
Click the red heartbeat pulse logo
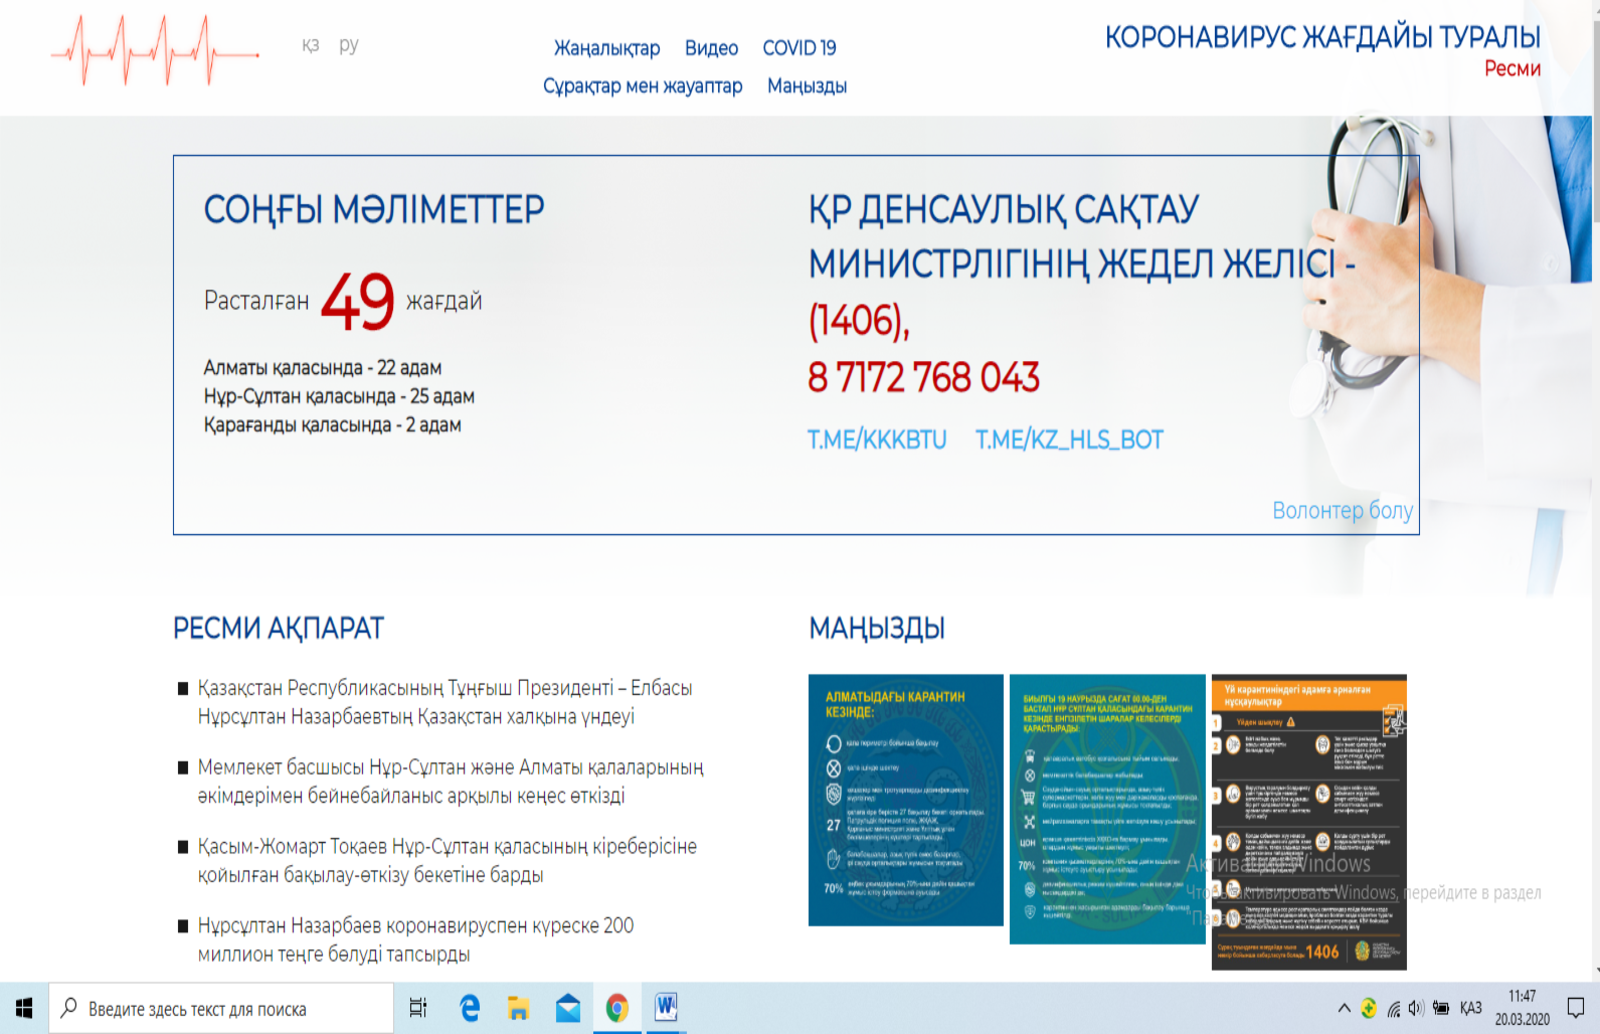tap(155, 50)
